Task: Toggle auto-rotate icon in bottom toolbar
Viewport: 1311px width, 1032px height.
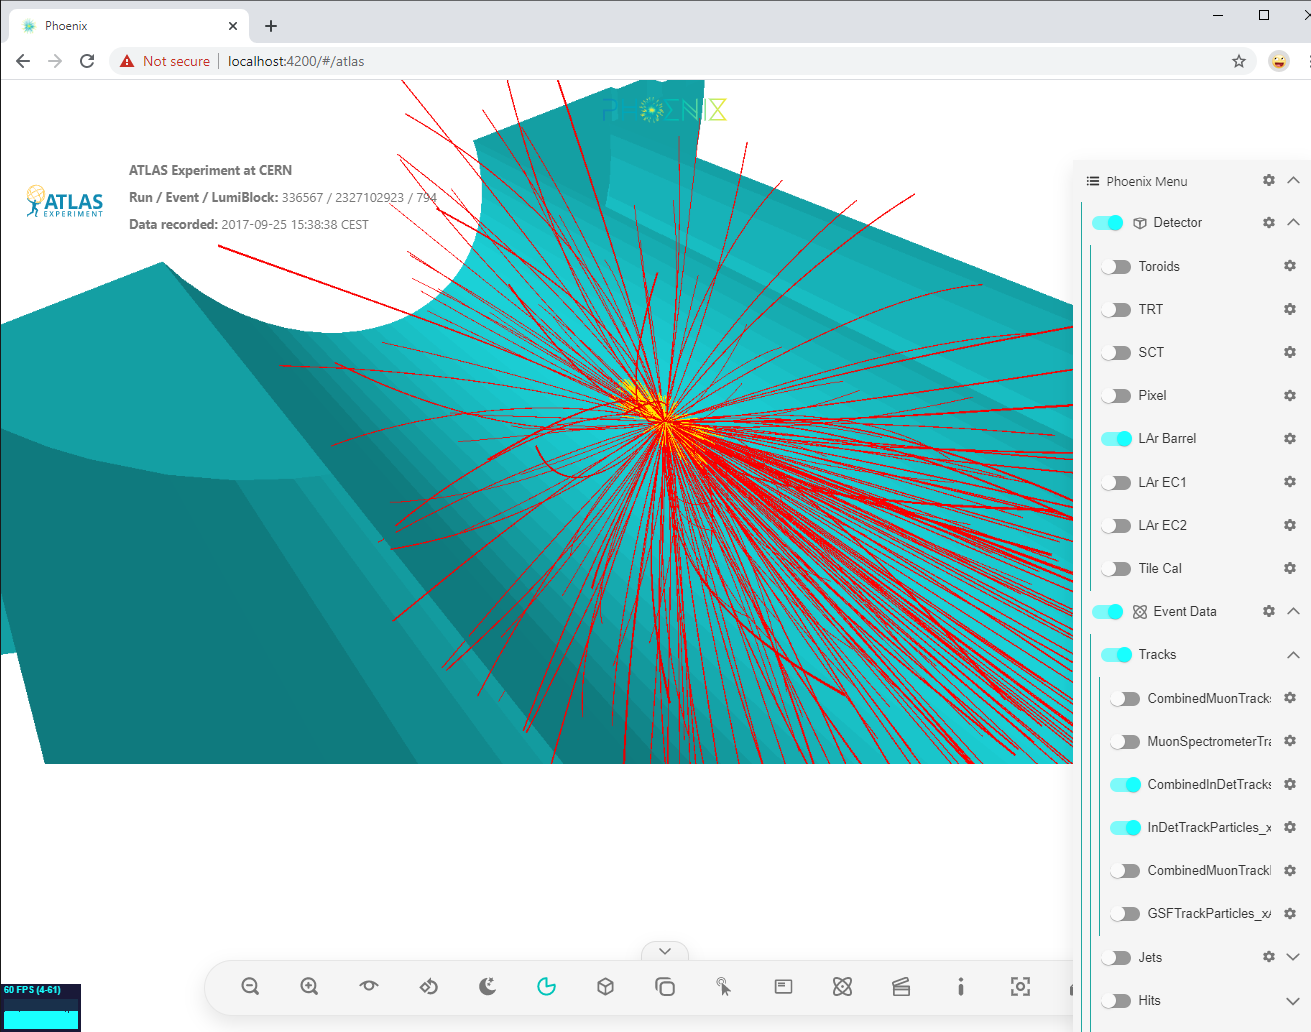Action: [x=428, y=987]
